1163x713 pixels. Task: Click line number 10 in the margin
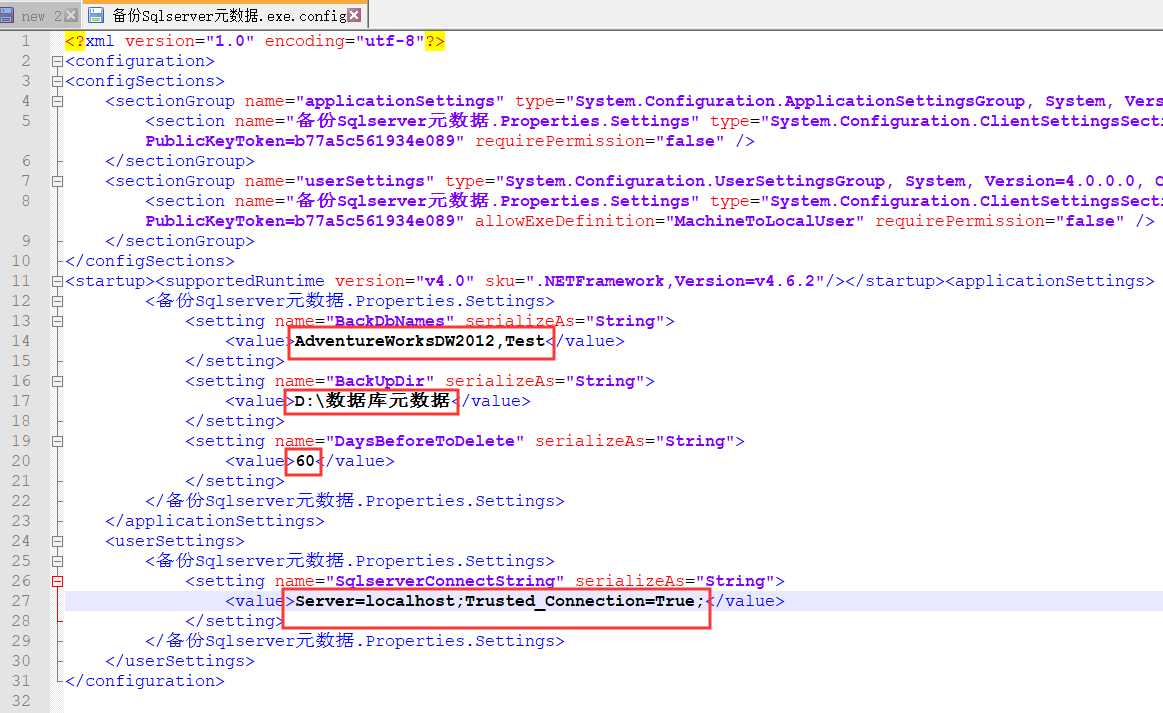(x=21, y=261)
